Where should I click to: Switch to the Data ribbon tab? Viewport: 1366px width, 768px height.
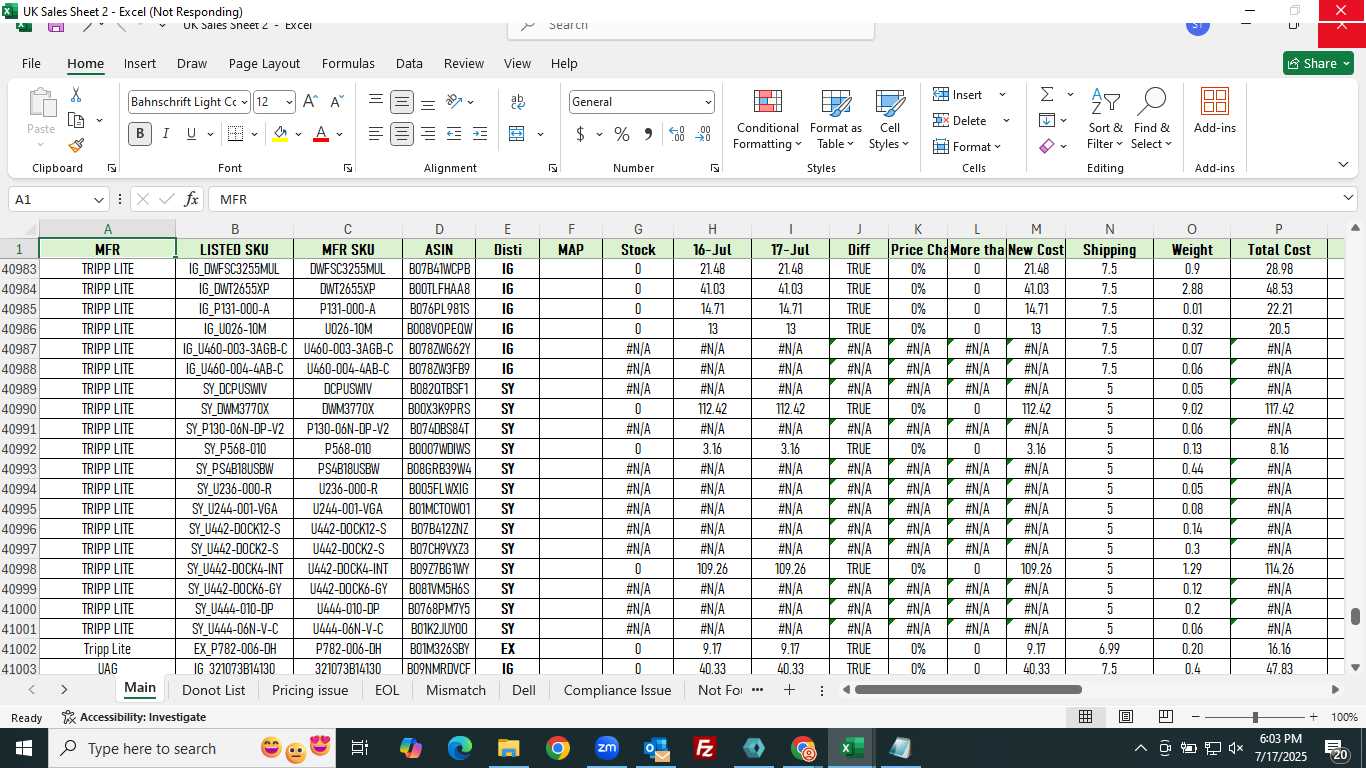409,63
